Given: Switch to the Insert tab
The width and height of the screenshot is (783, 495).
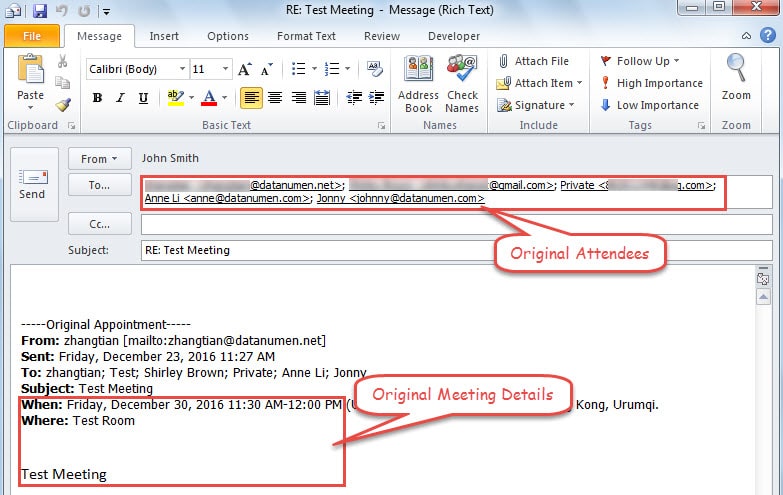Looking at the screenshot, I should point(164,36).
